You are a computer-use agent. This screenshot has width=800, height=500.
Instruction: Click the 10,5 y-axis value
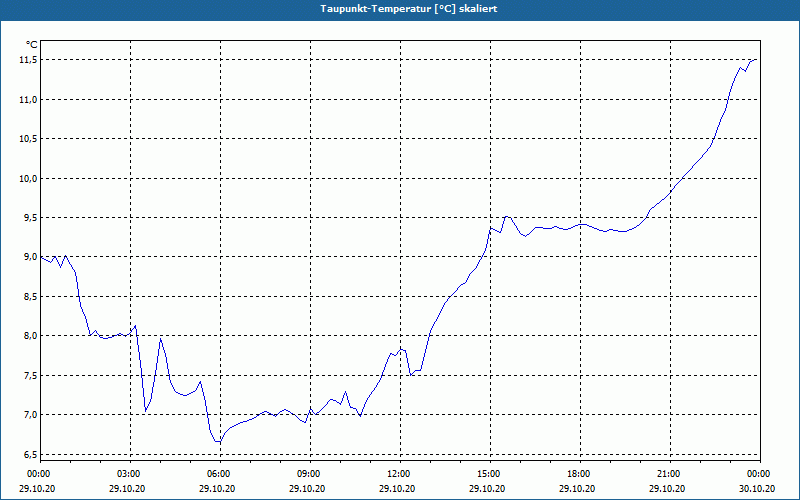pos(28,139)
